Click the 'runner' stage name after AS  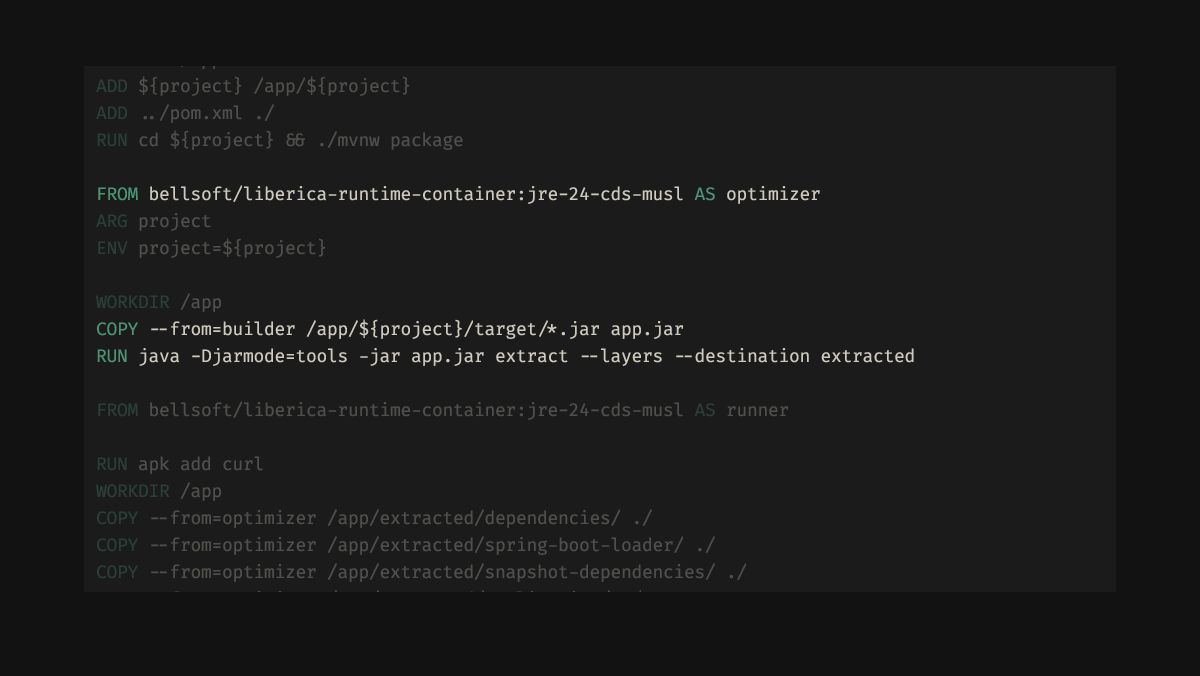coord(757,410)
